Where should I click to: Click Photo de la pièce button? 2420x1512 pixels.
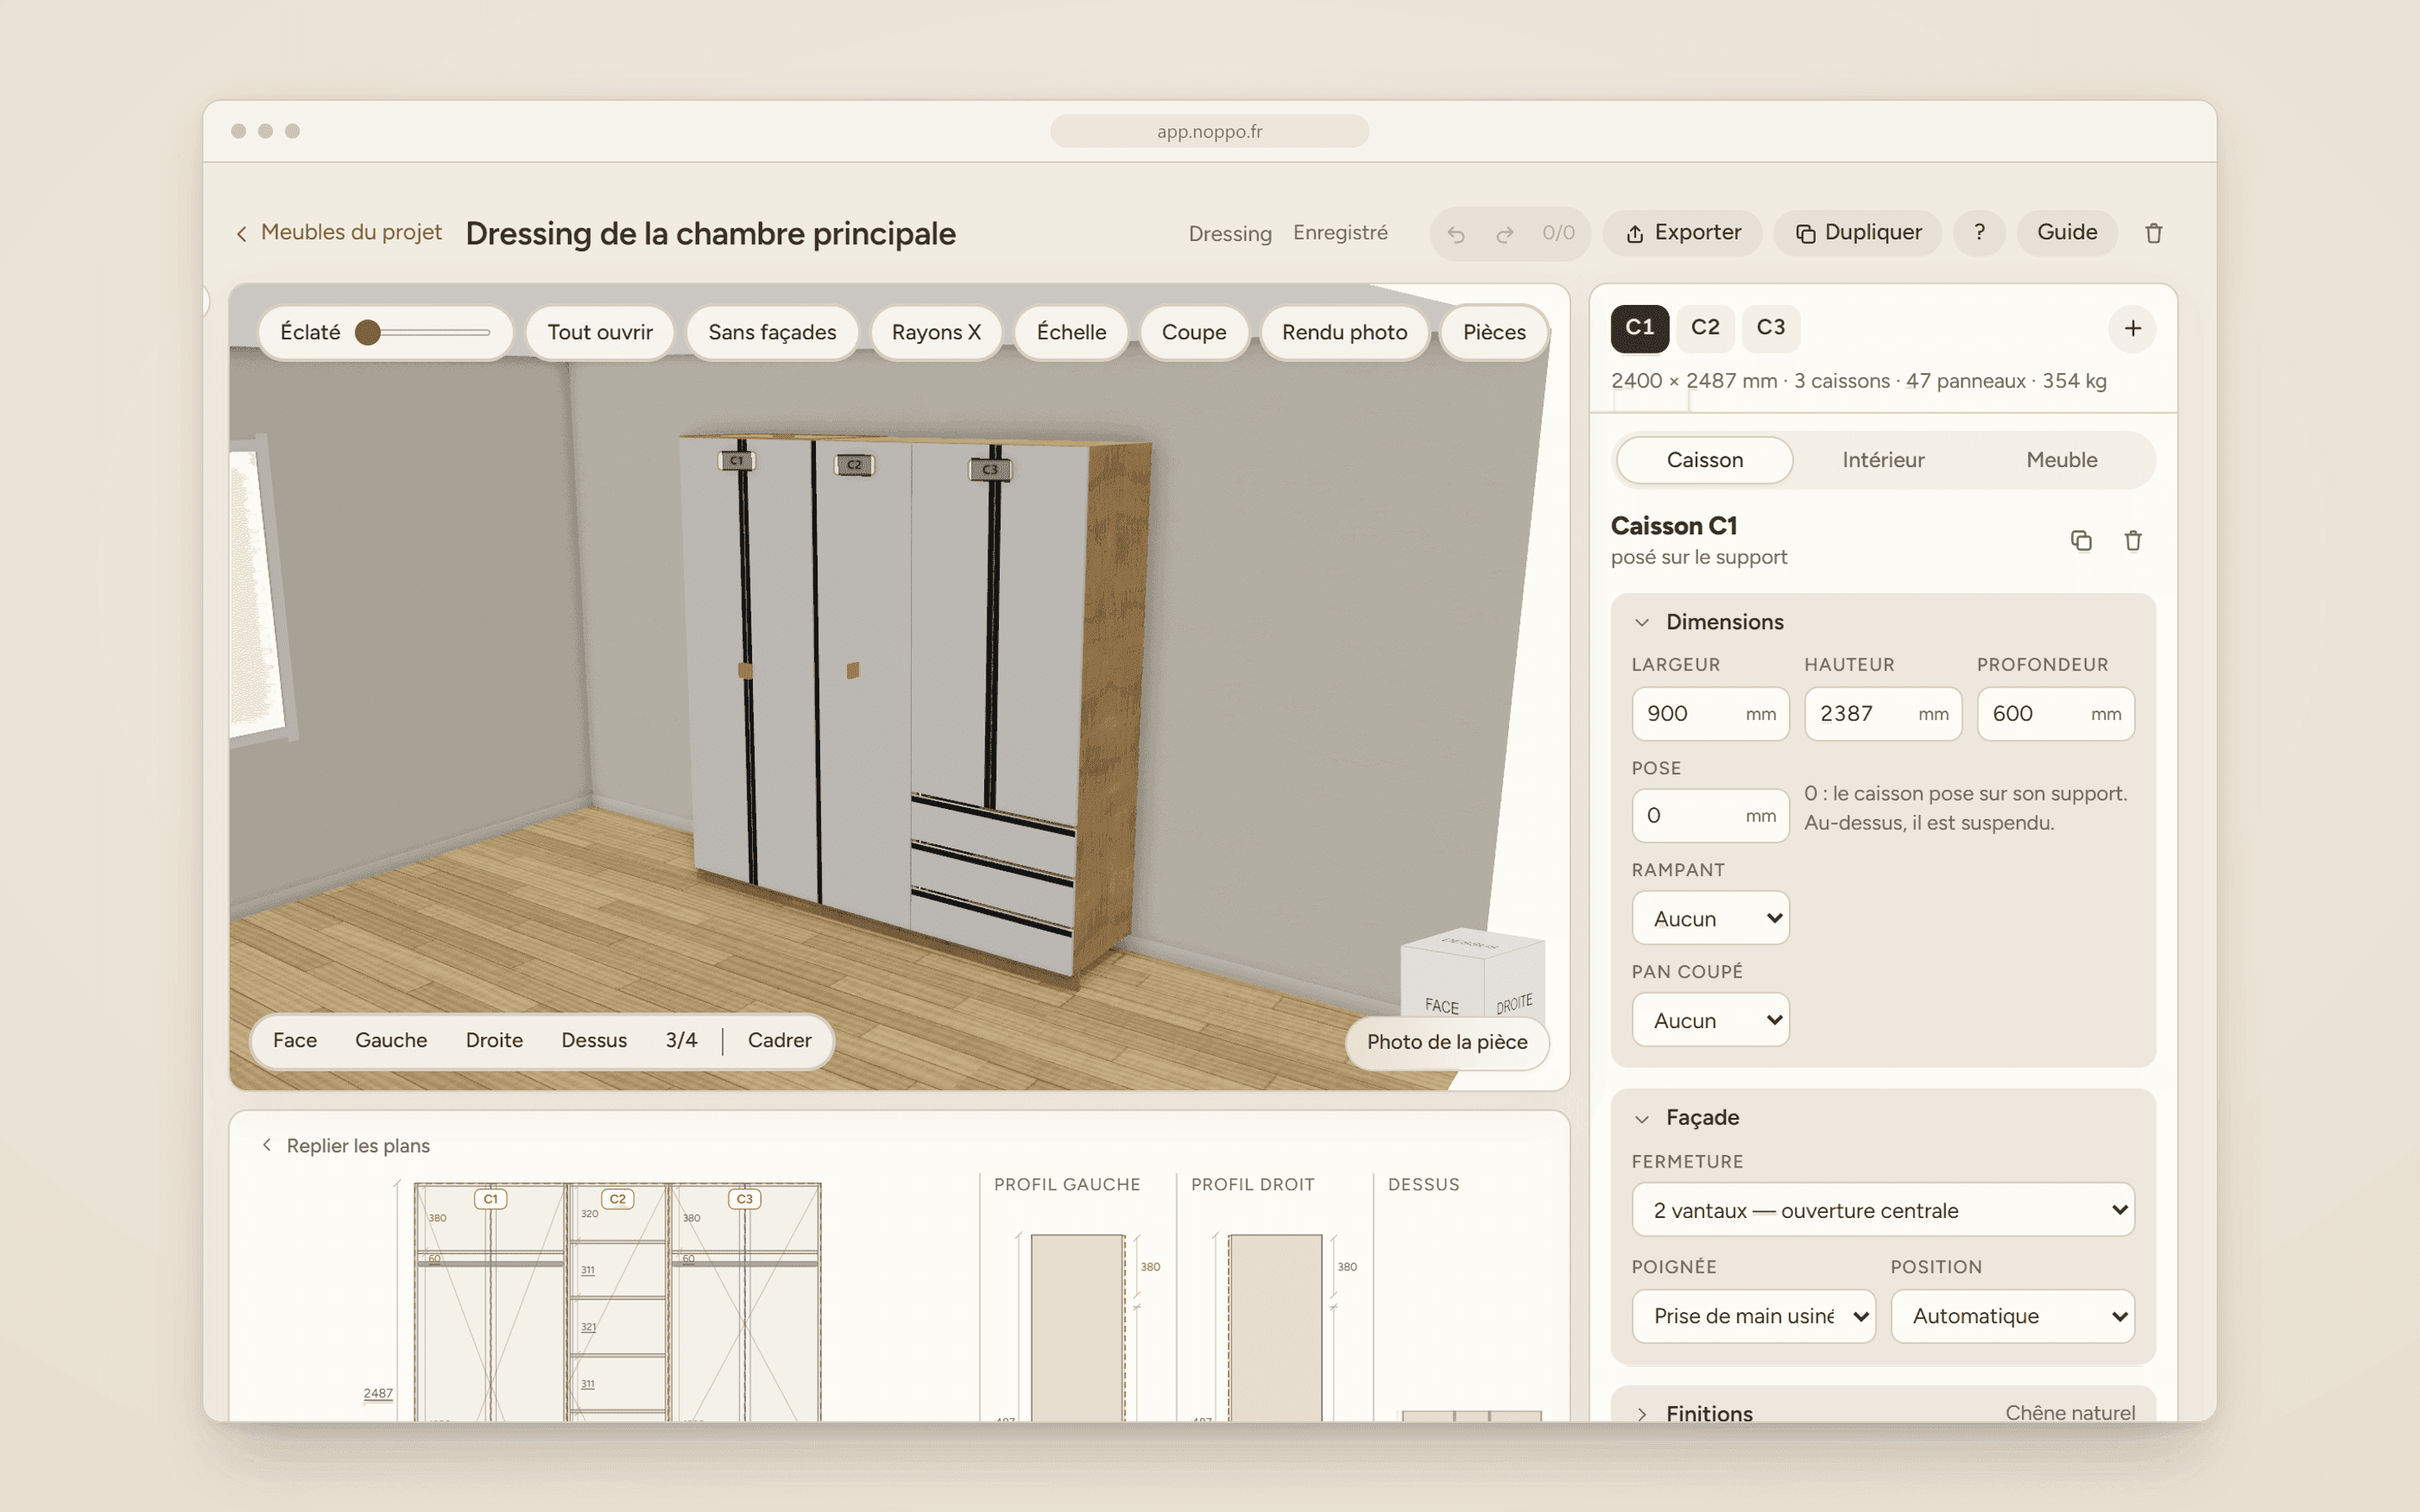1447,1042
